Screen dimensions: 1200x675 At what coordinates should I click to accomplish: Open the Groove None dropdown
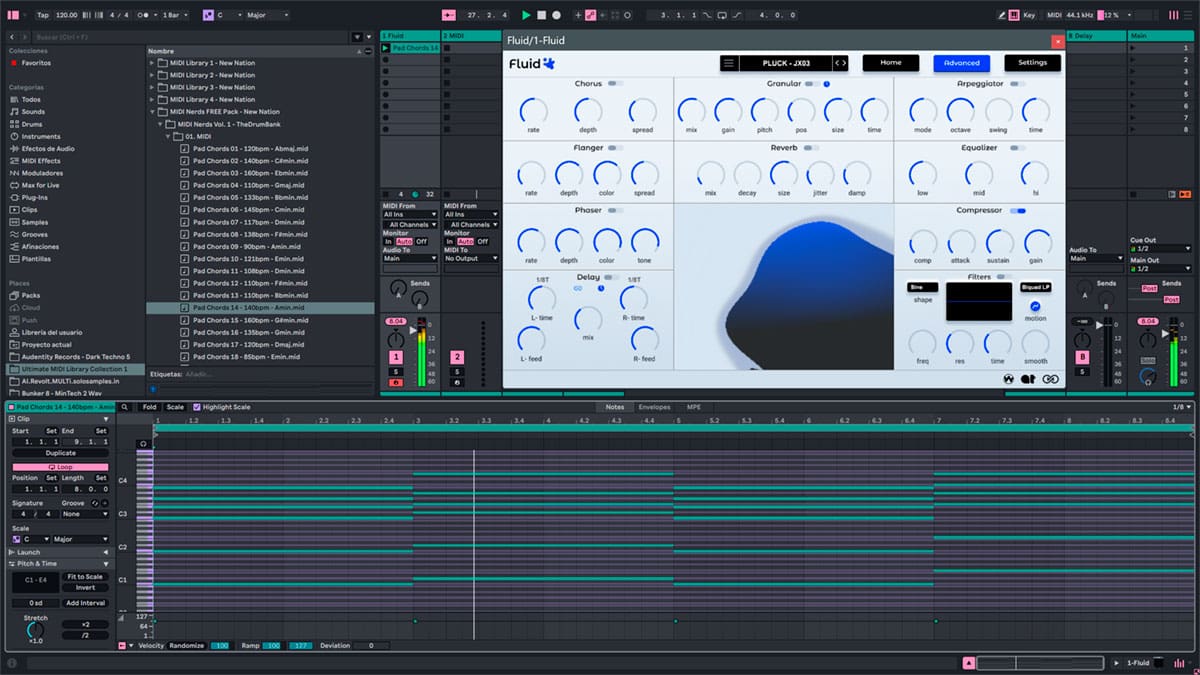85,514
